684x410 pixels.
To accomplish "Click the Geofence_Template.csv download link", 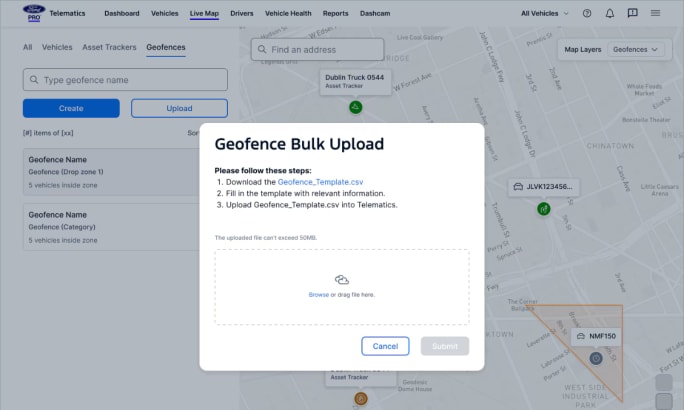I will click(x=319, y=182).
